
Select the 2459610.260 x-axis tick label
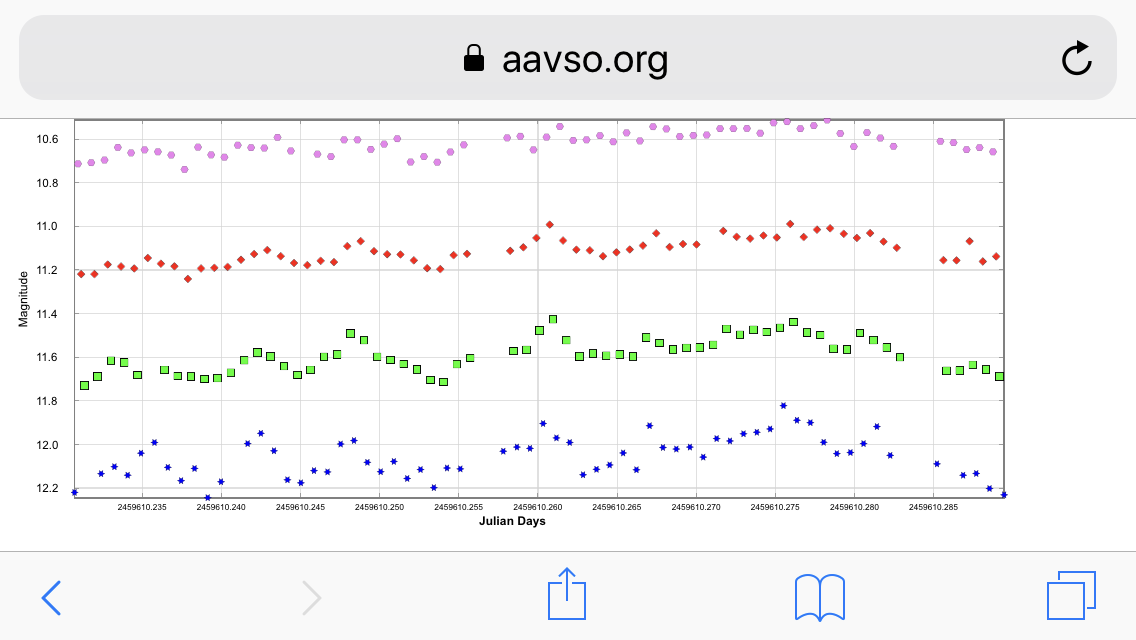coord(537,507)
